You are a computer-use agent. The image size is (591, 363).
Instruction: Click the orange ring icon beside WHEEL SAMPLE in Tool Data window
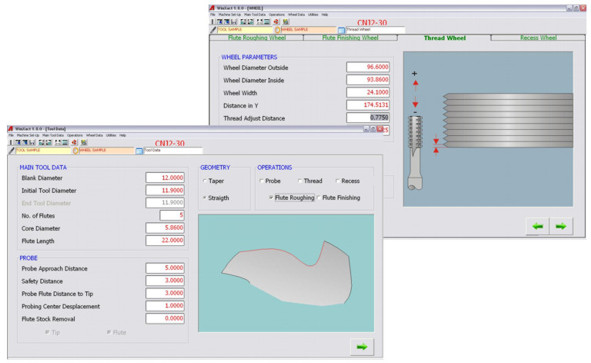[75, 151]
